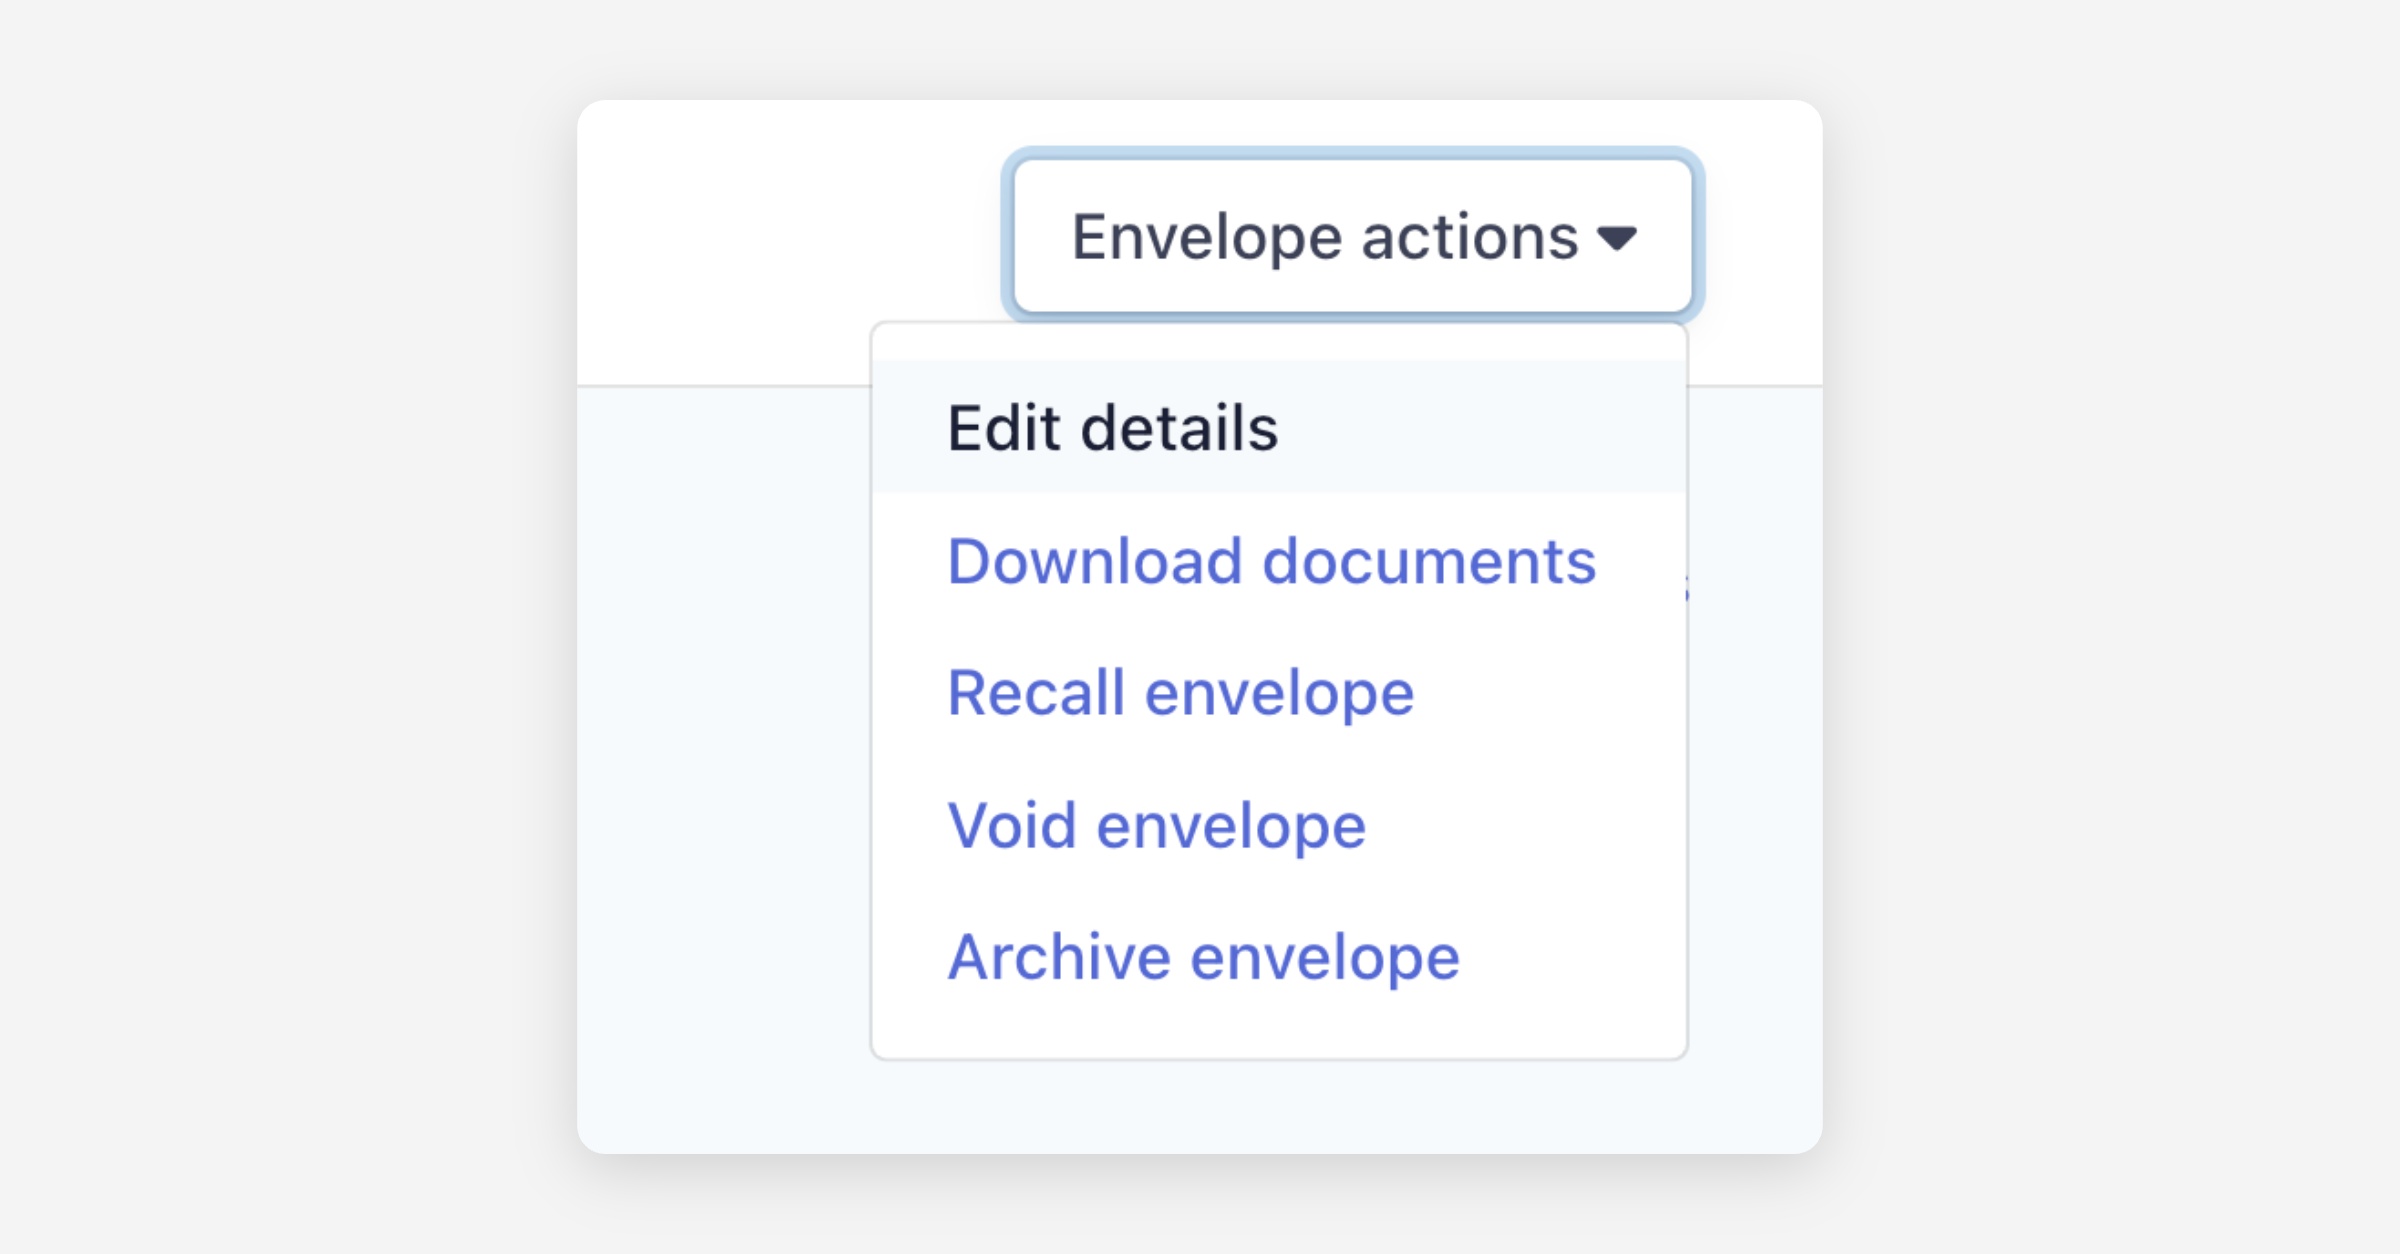Select Download documents in the dropdown
This screenshot has height=1254, width=2400.
(x=1271, y=561)
